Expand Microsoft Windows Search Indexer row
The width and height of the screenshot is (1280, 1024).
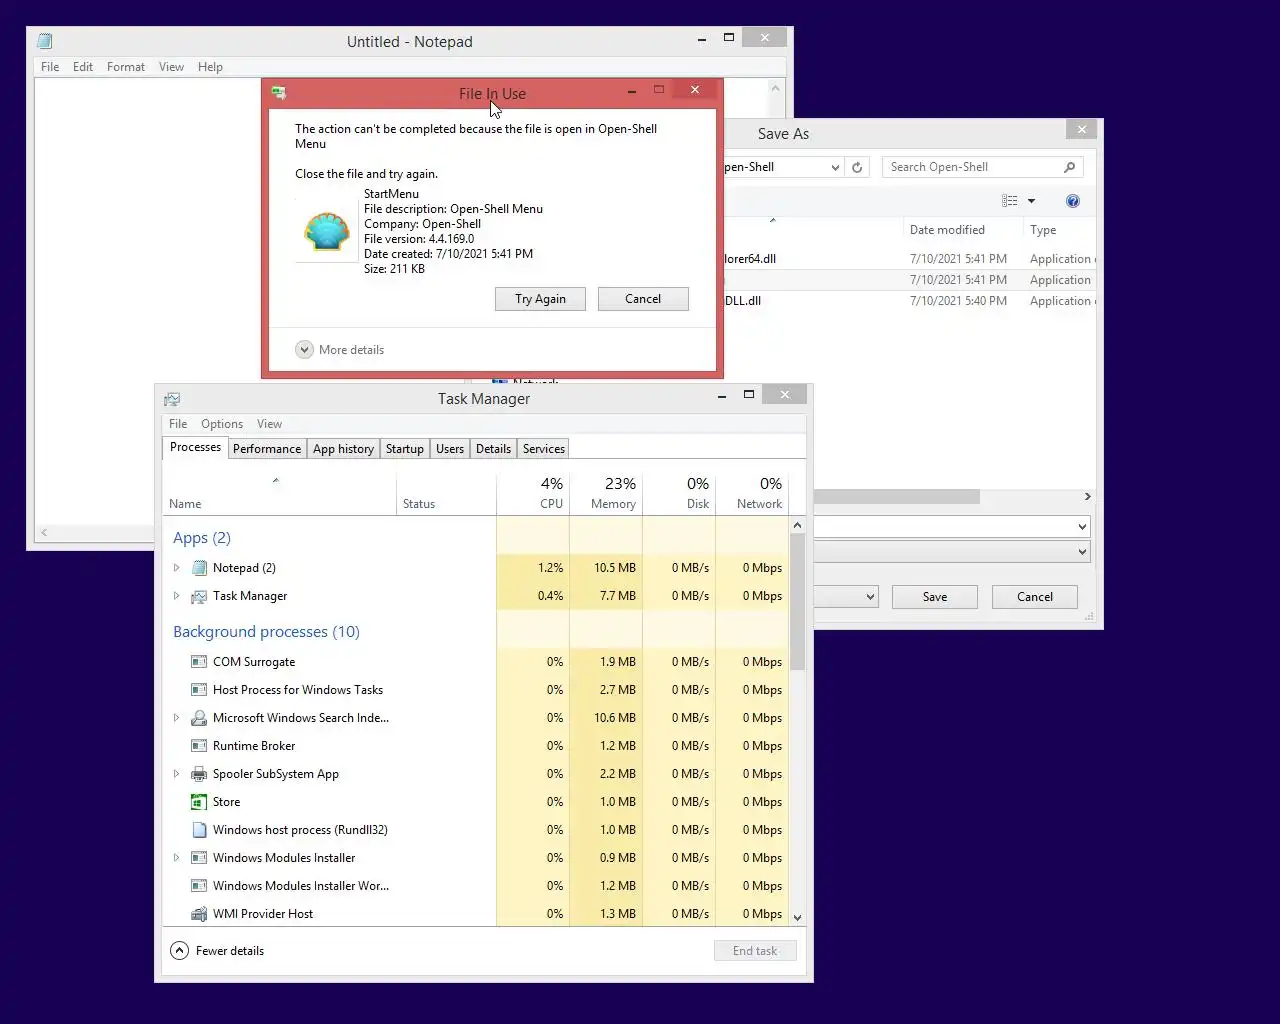177,717
